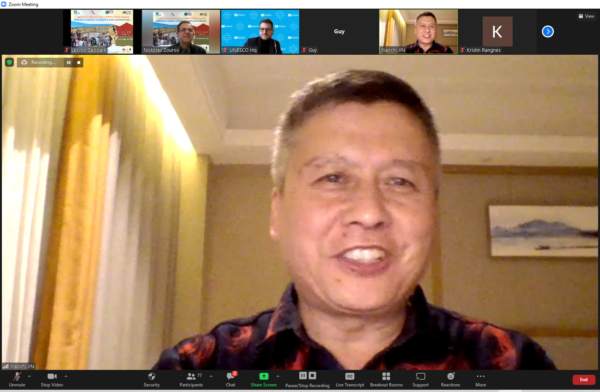Viewport: 600px width, 392px height.
Task: Open the Participants panel
Action: click(x=191, y=379)
